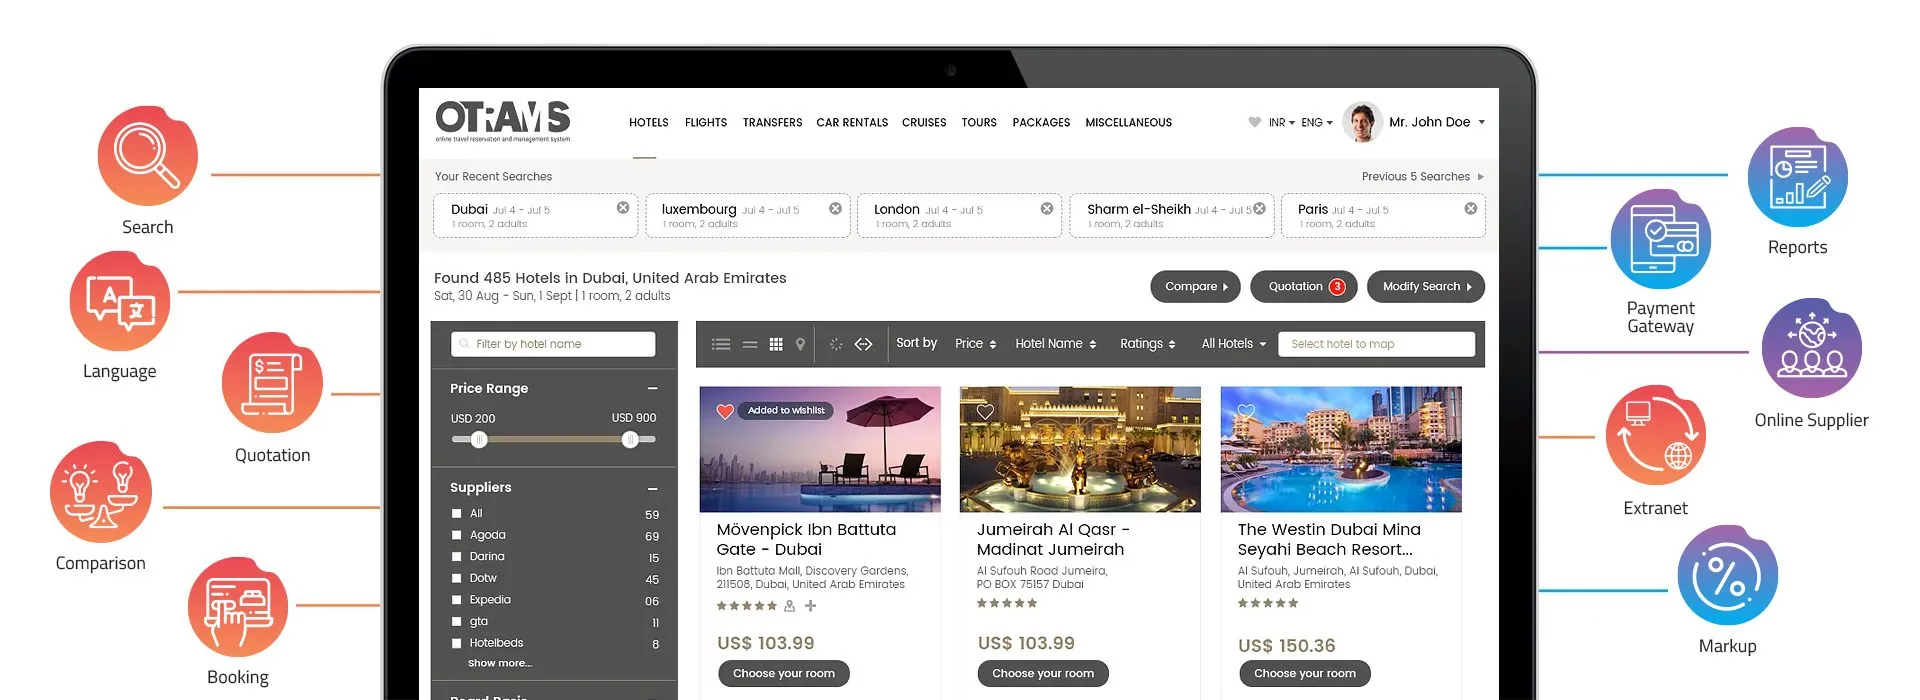Screen dimensions: 1920x700
Task: Switch to list view icon in toolbar
Action: click(x=721, y=344)
